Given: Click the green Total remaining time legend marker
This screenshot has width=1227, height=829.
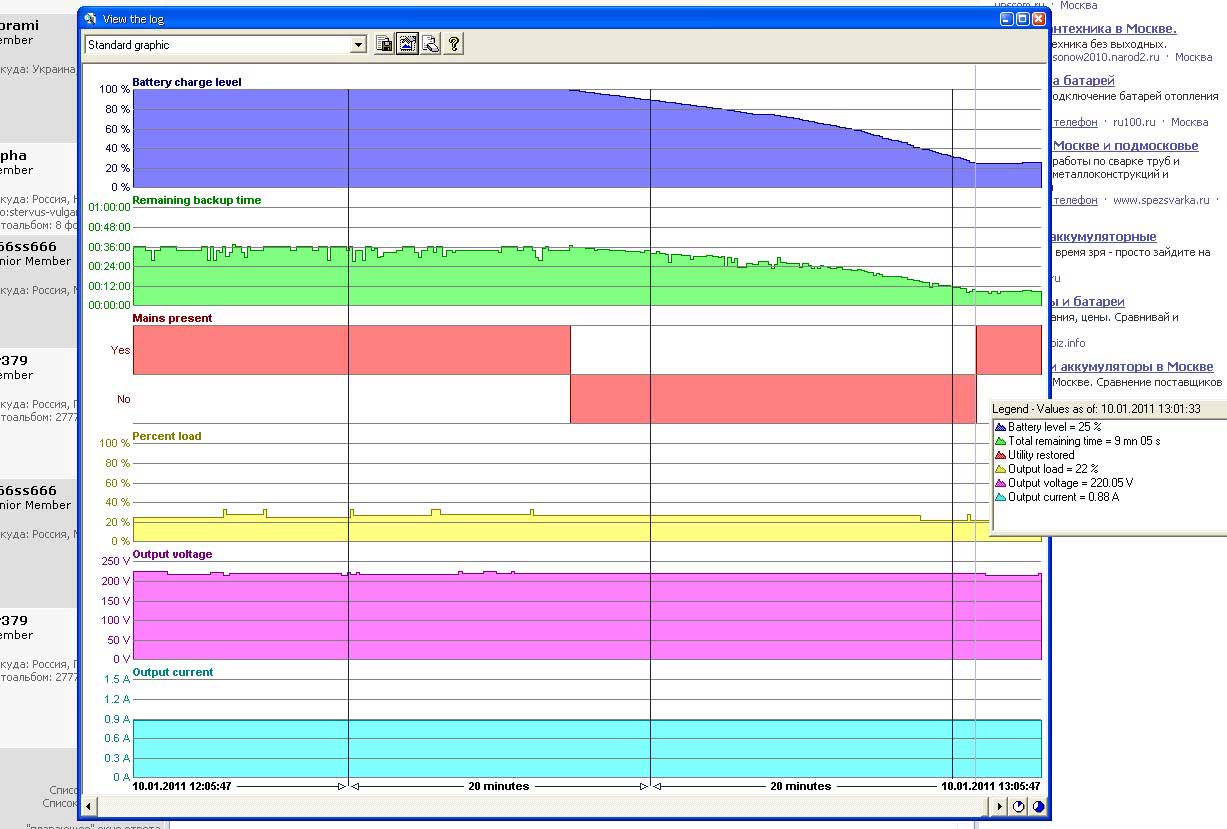Looking at the screenshot, I should tap(1001, 441).
